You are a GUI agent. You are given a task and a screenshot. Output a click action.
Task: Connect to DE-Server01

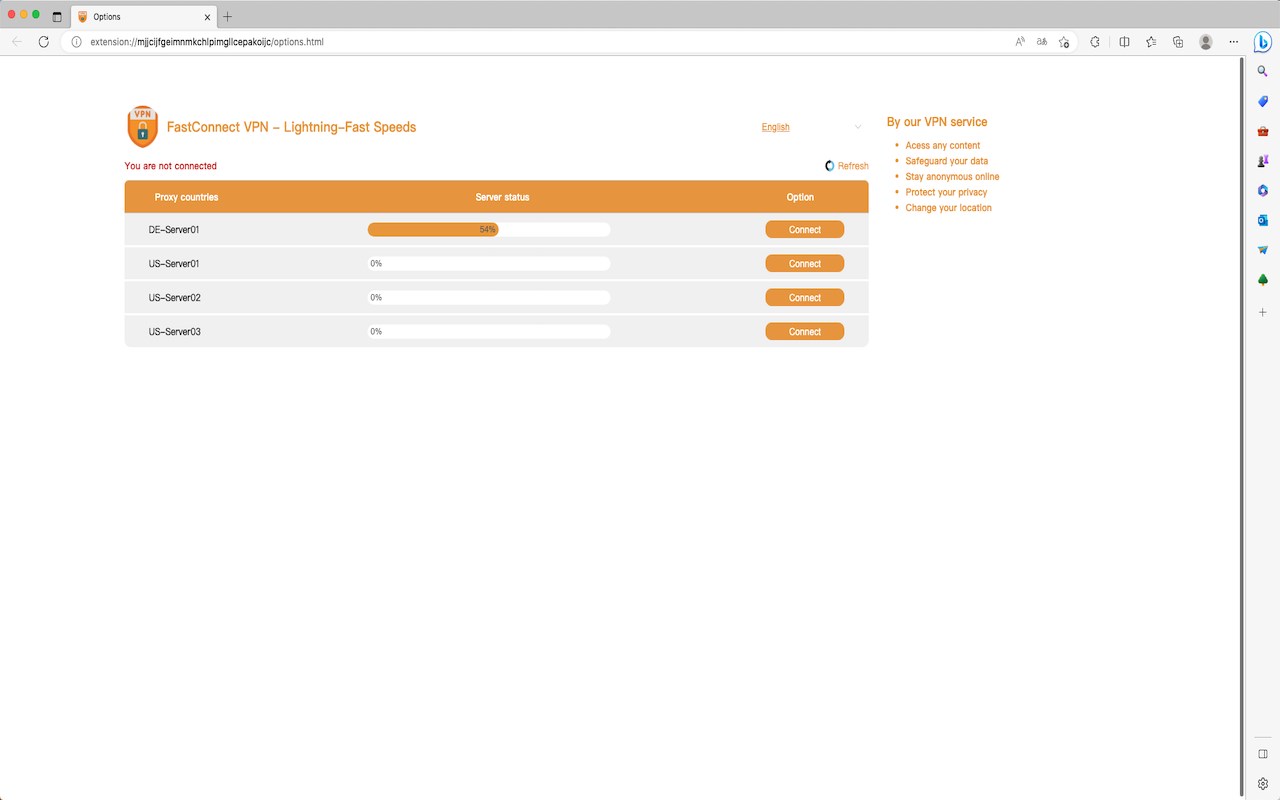805,230
